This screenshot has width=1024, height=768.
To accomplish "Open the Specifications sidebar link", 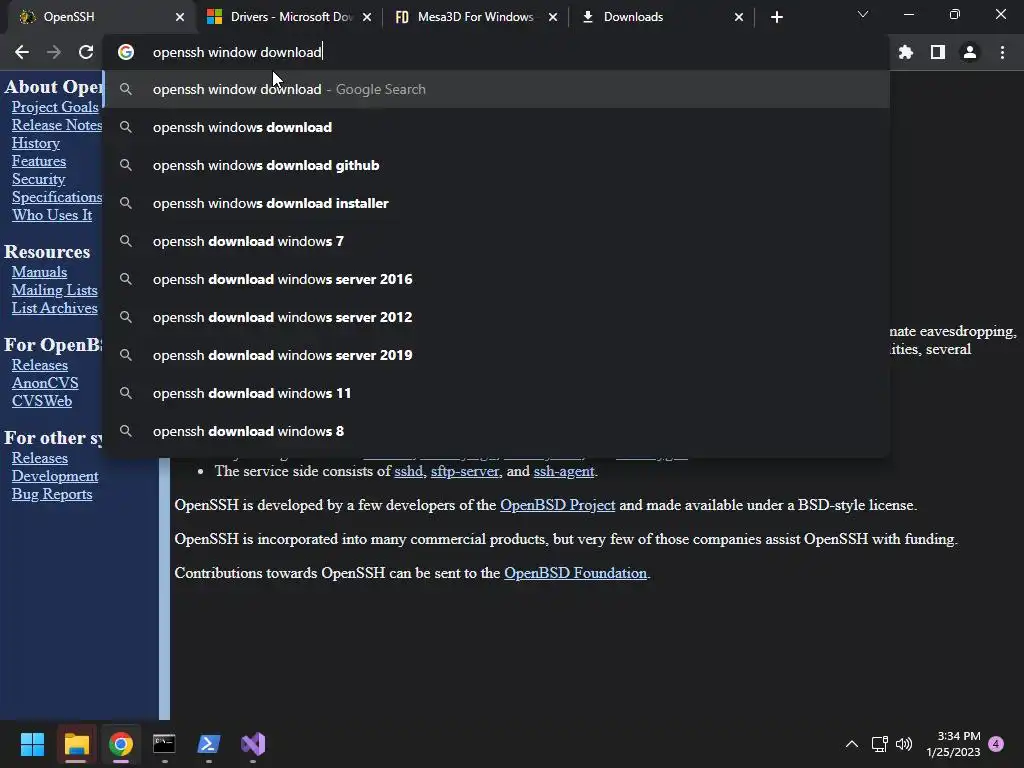I will pos(57,197).
